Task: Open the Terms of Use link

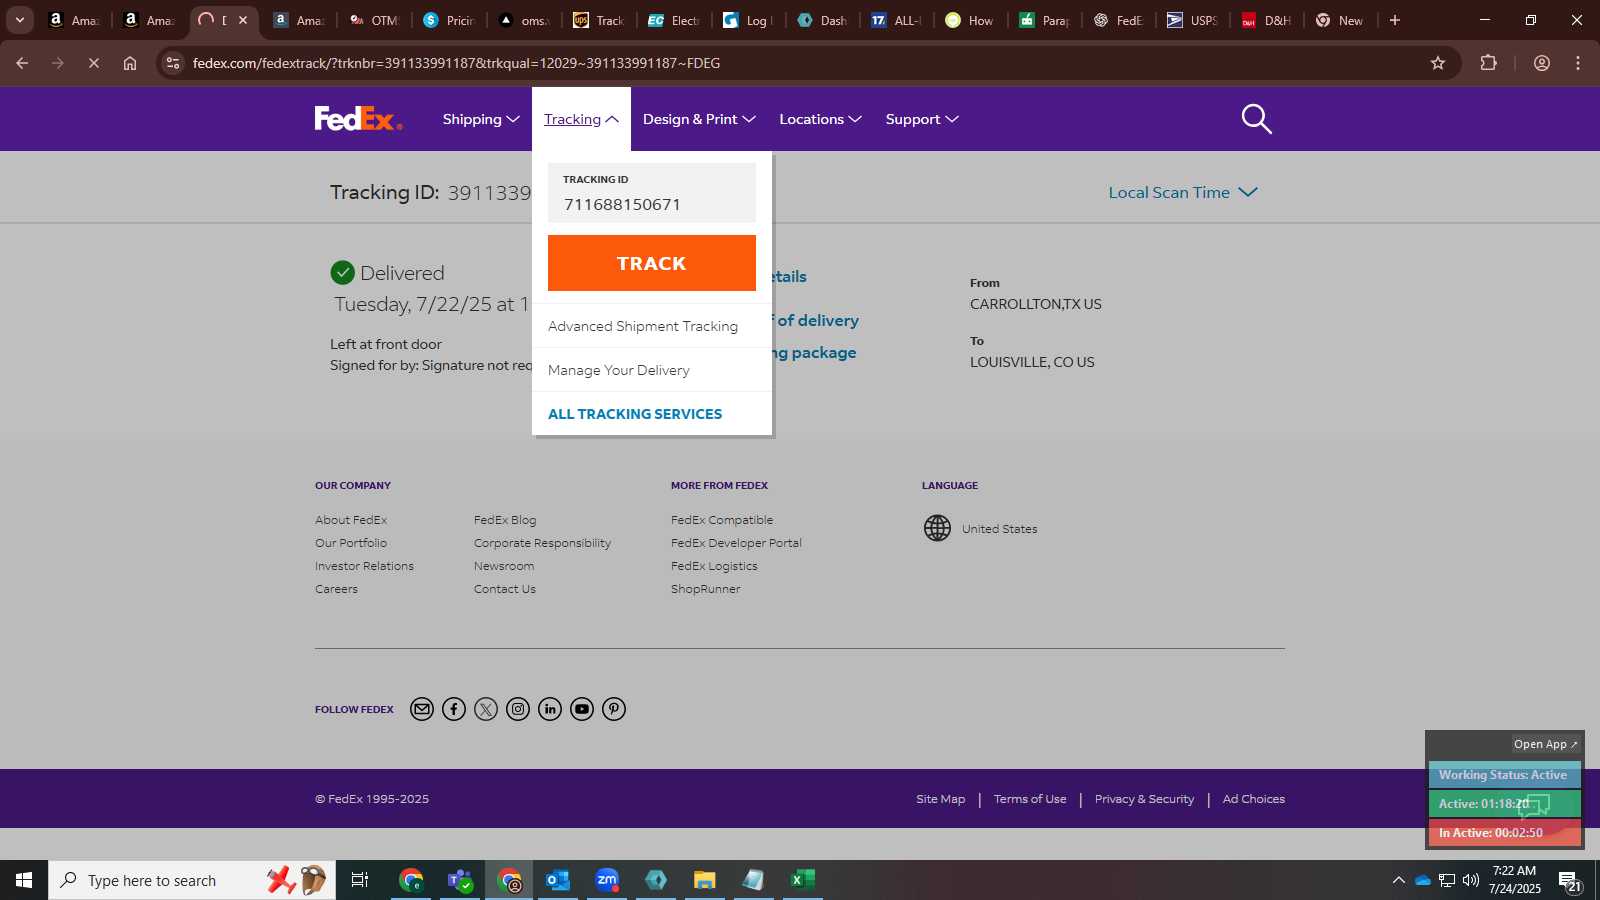Action: 1030,799
